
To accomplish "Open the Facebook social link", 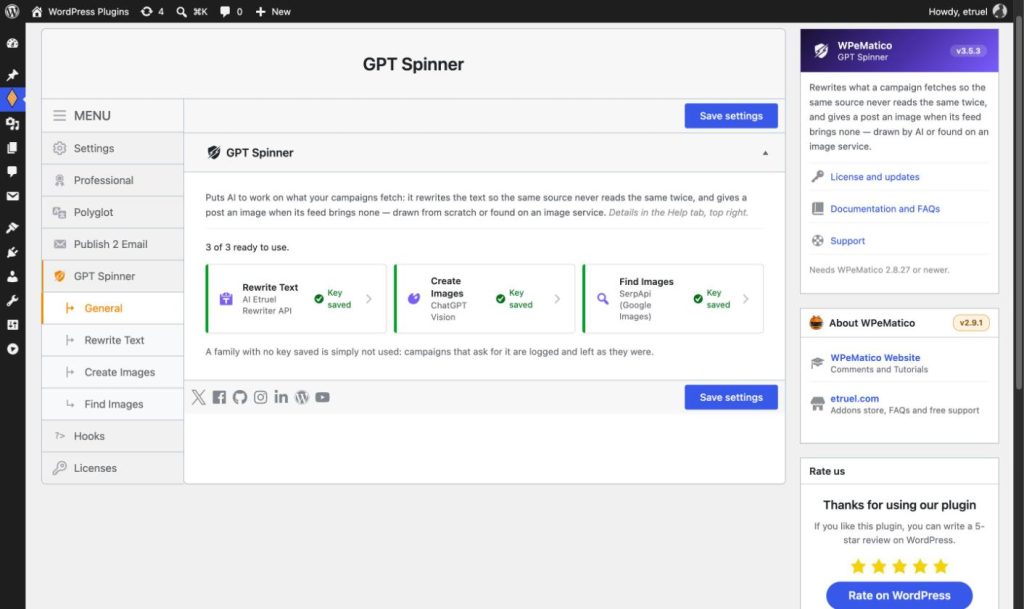I will [x=219, y=397].
